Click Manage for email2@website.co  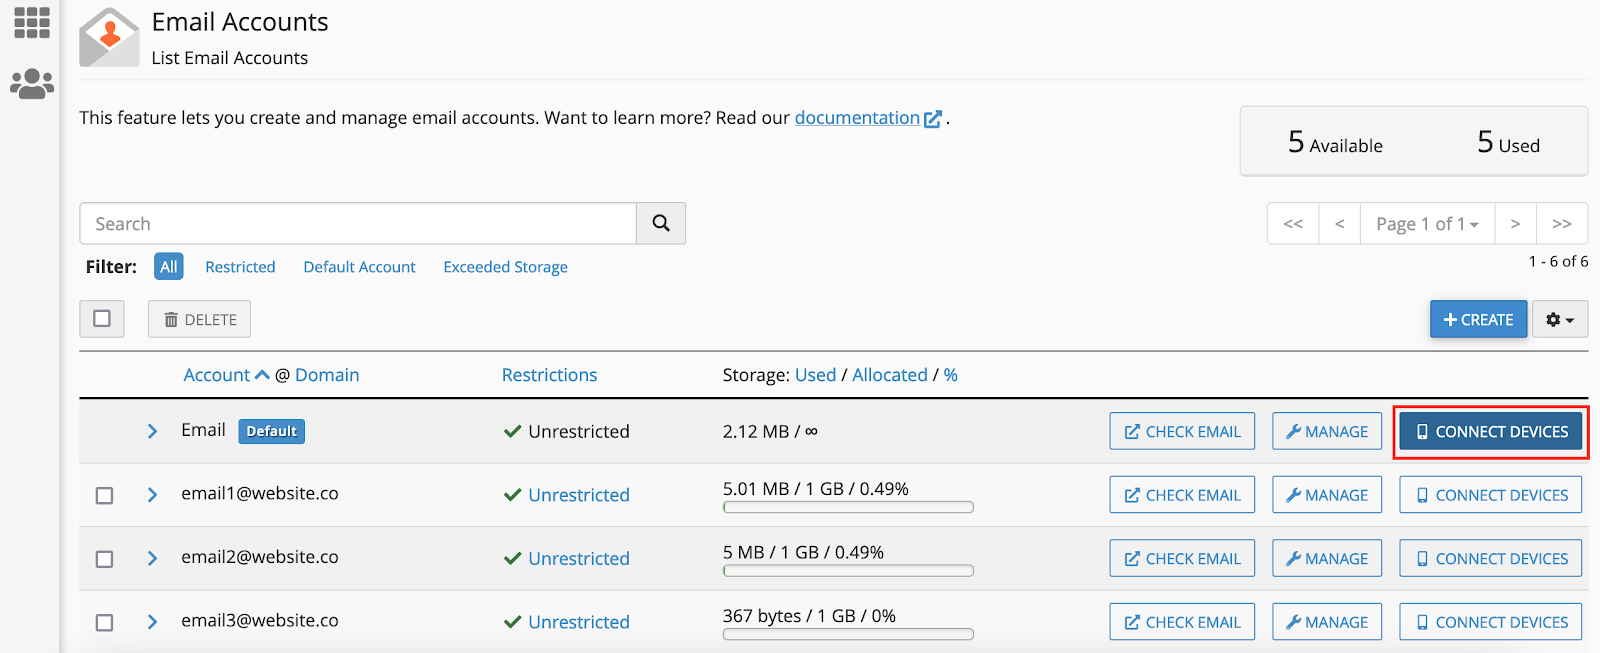[1327, 558]
